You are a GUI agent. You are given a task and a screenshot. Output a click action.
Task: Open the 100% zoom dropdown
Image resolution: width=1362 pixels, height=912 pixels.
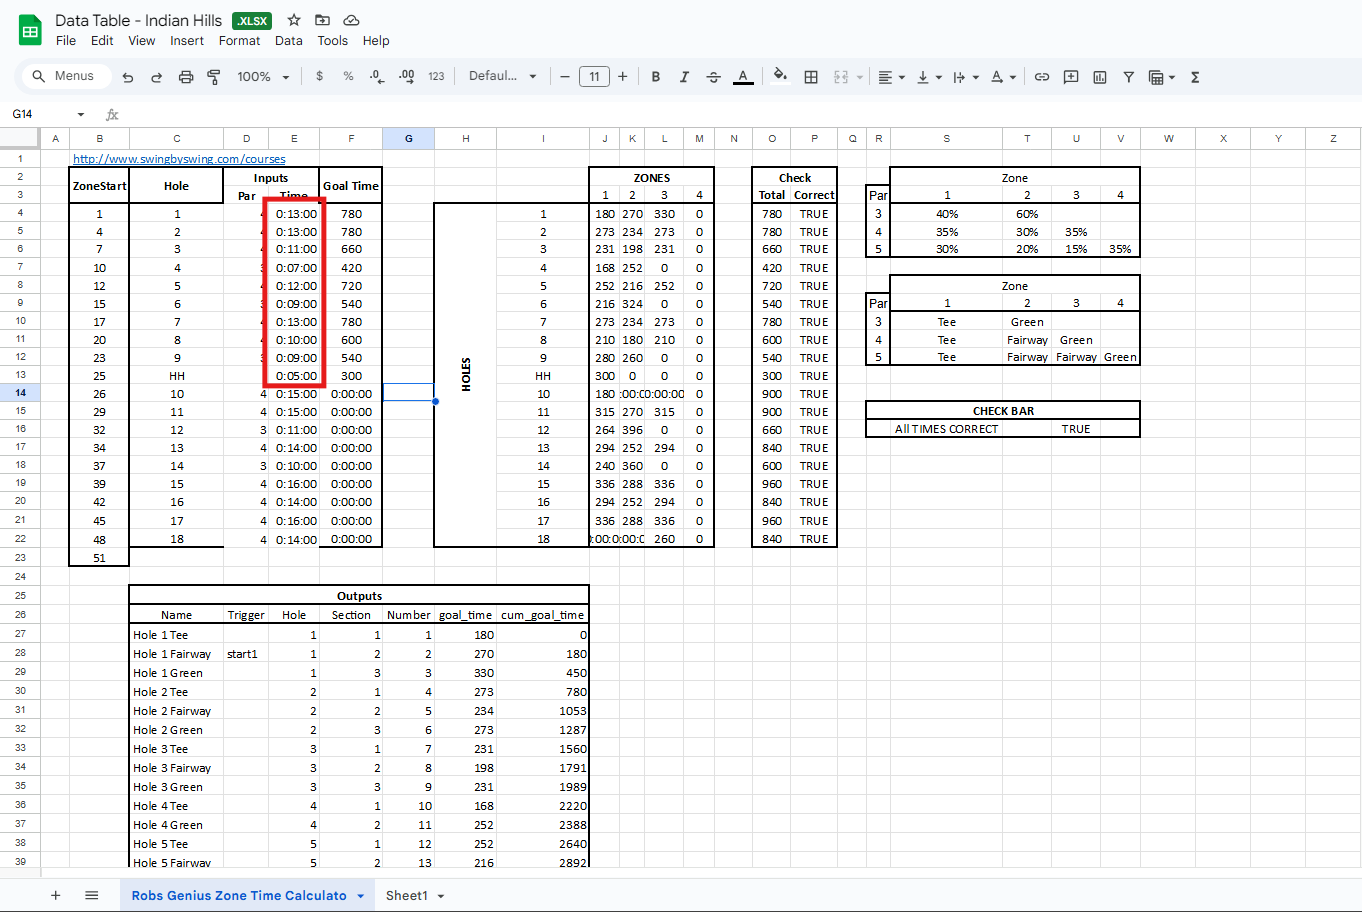(263, 77)
